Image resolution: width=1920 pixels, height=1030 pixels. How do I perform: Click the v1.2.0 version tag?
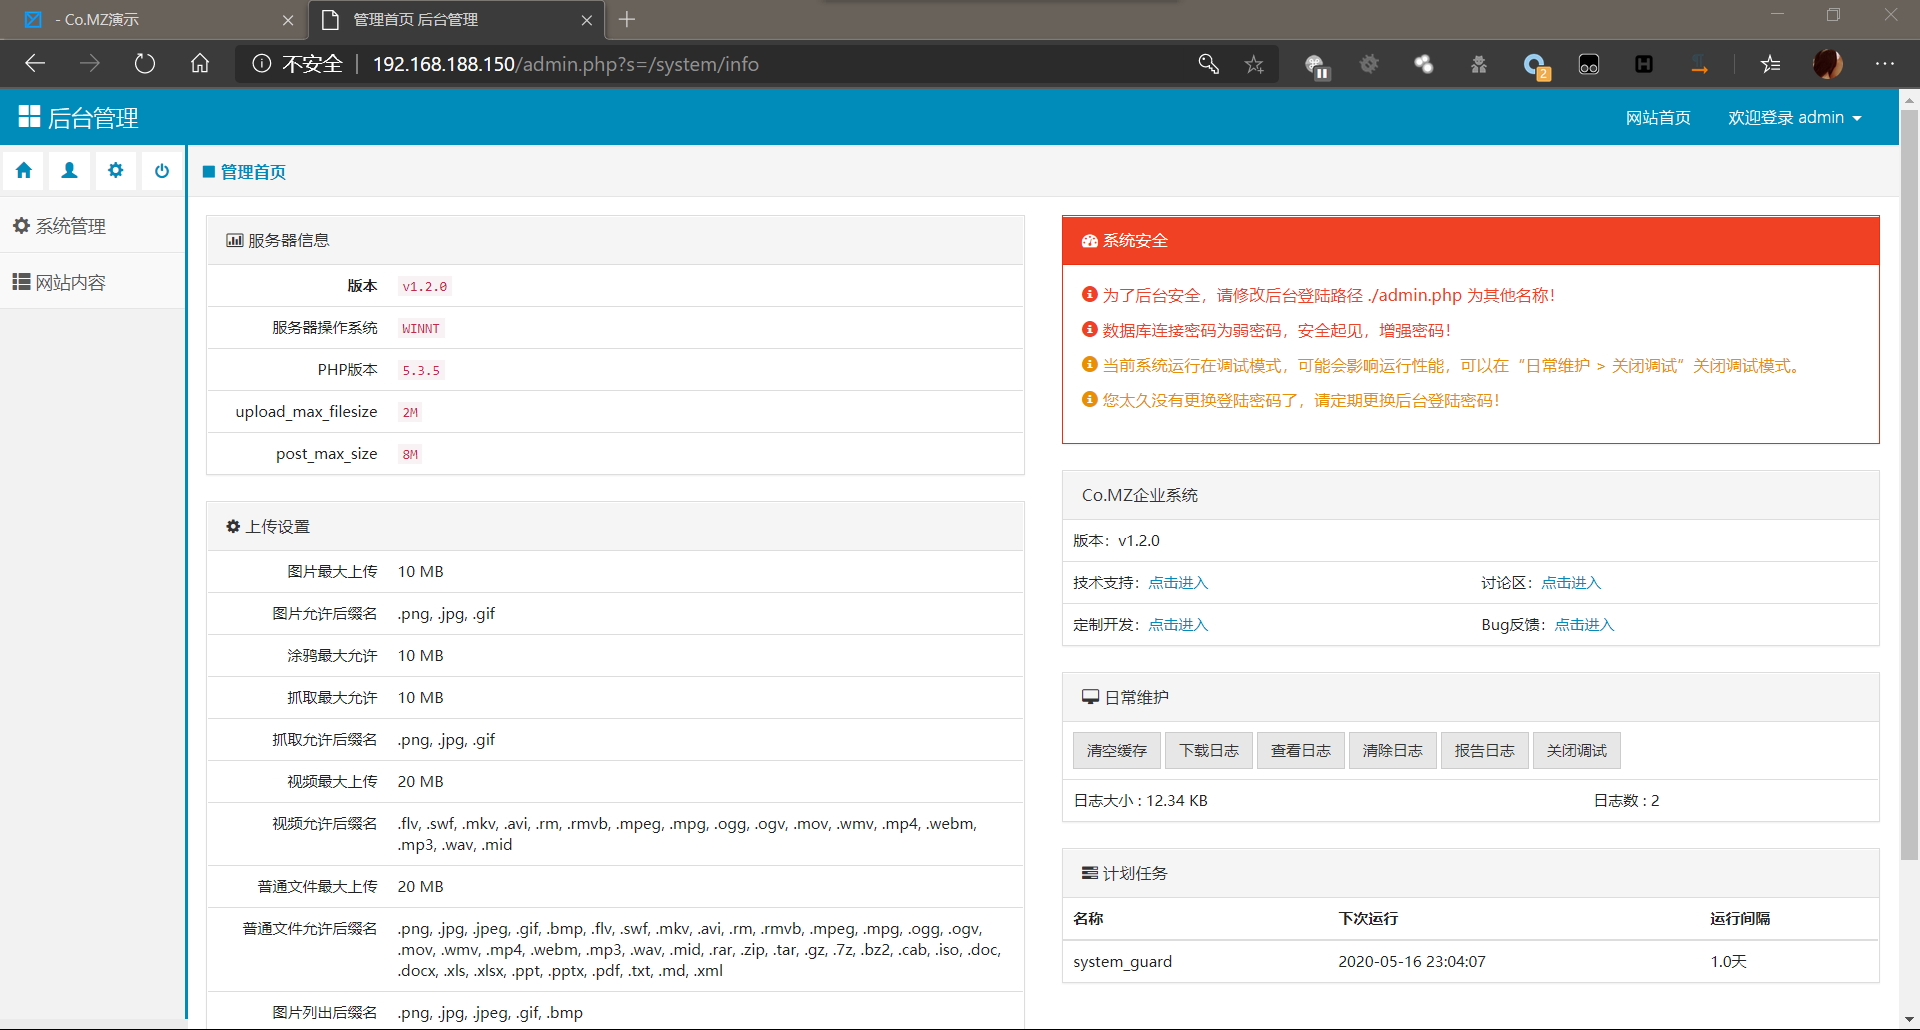tap(424, 287)
